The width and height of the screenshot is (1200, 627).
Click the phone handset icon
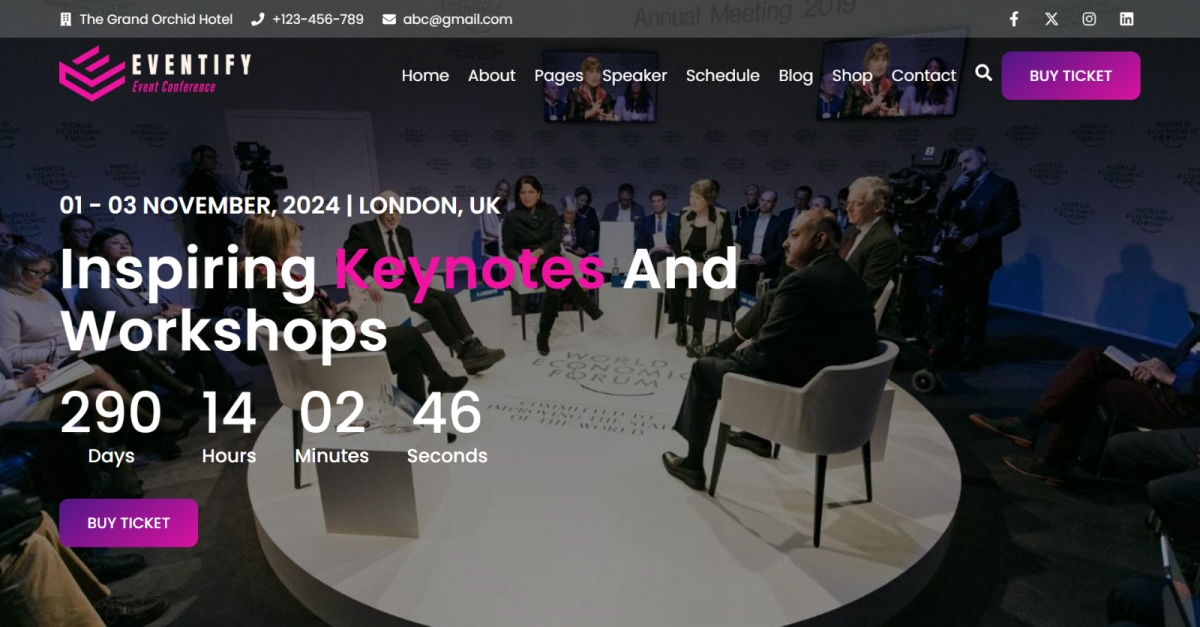pos(257,19)
